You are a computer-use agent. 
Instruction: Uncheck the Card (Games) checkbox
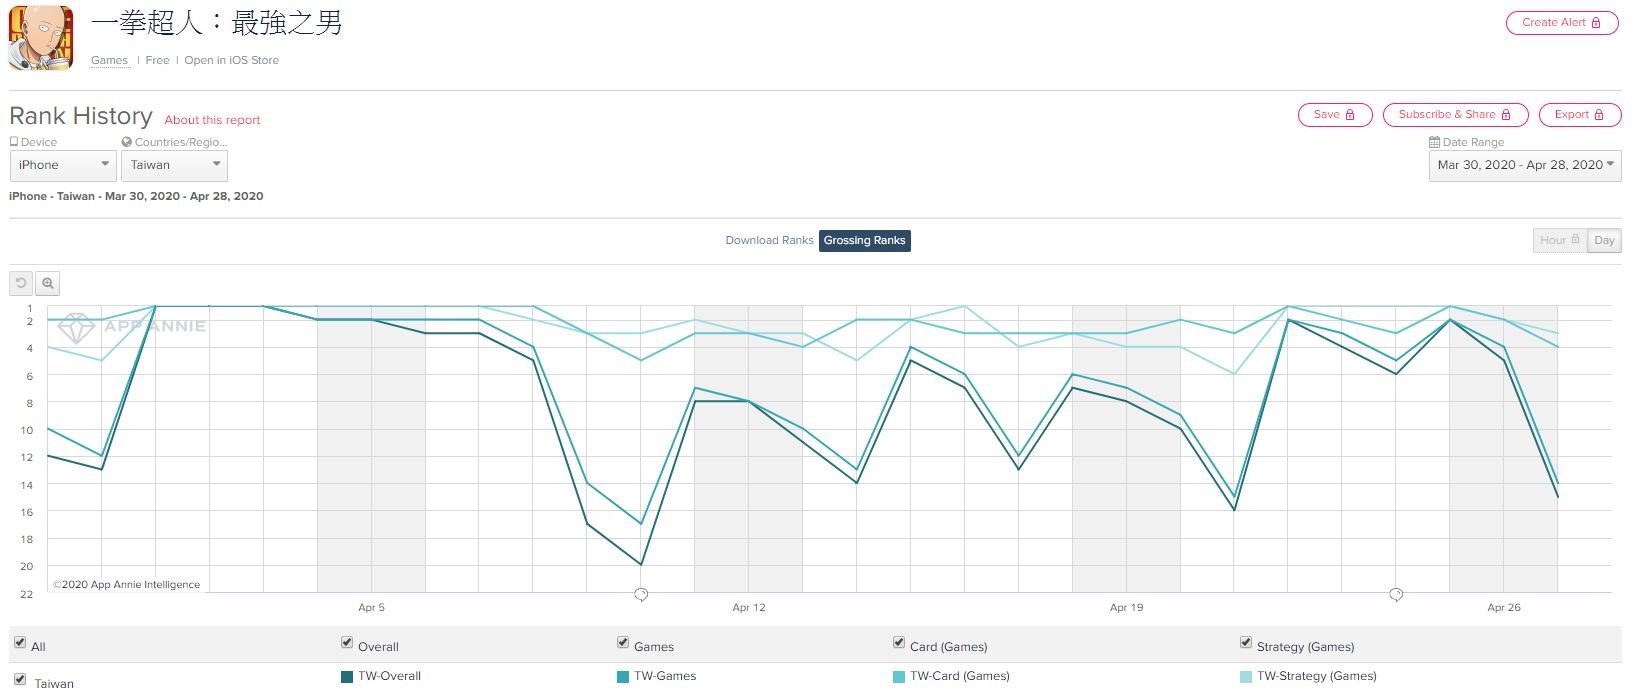point(899,642)
